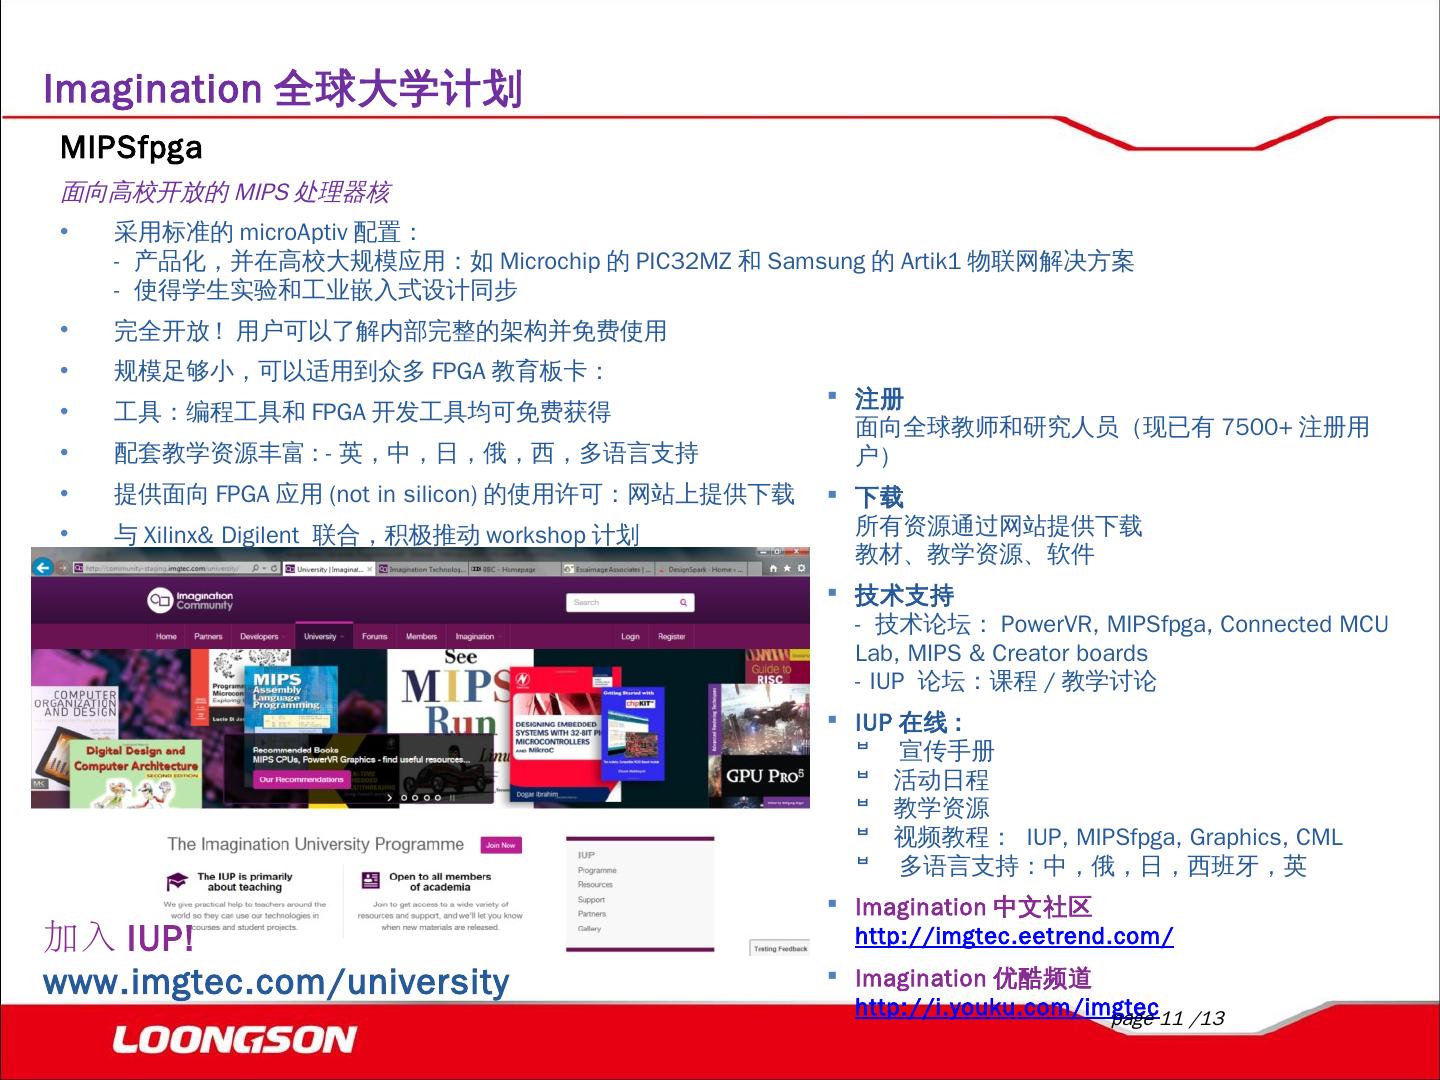Image resolution: width=1440 pixels, height=1080 pixels.
Task: Switch to the DesignSpark - Home tab
Action: tap(701, 569)
